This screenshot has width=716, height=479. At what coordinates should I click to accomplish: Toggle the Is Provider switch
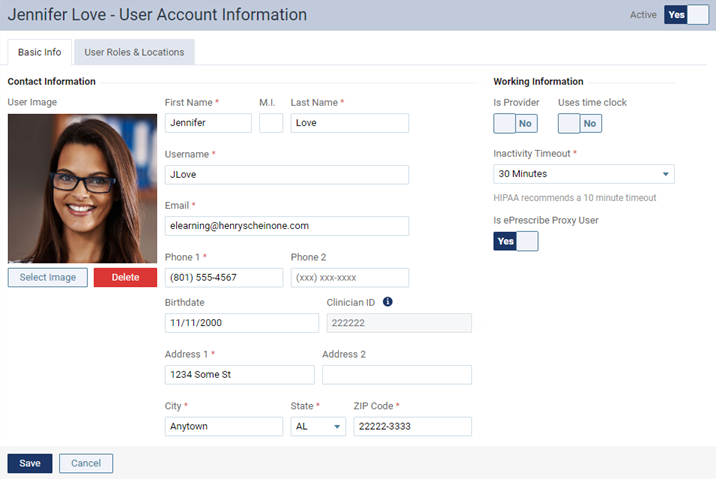pos(516,123)
